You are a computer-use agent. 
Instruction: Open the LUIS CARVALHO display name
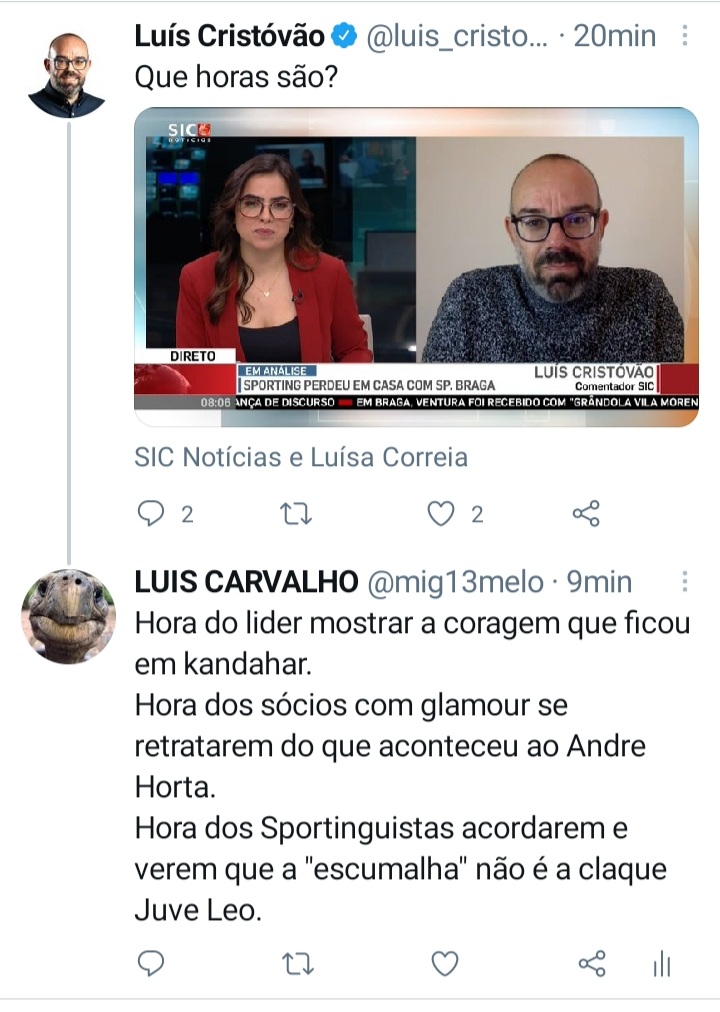[x=246, y=582]
